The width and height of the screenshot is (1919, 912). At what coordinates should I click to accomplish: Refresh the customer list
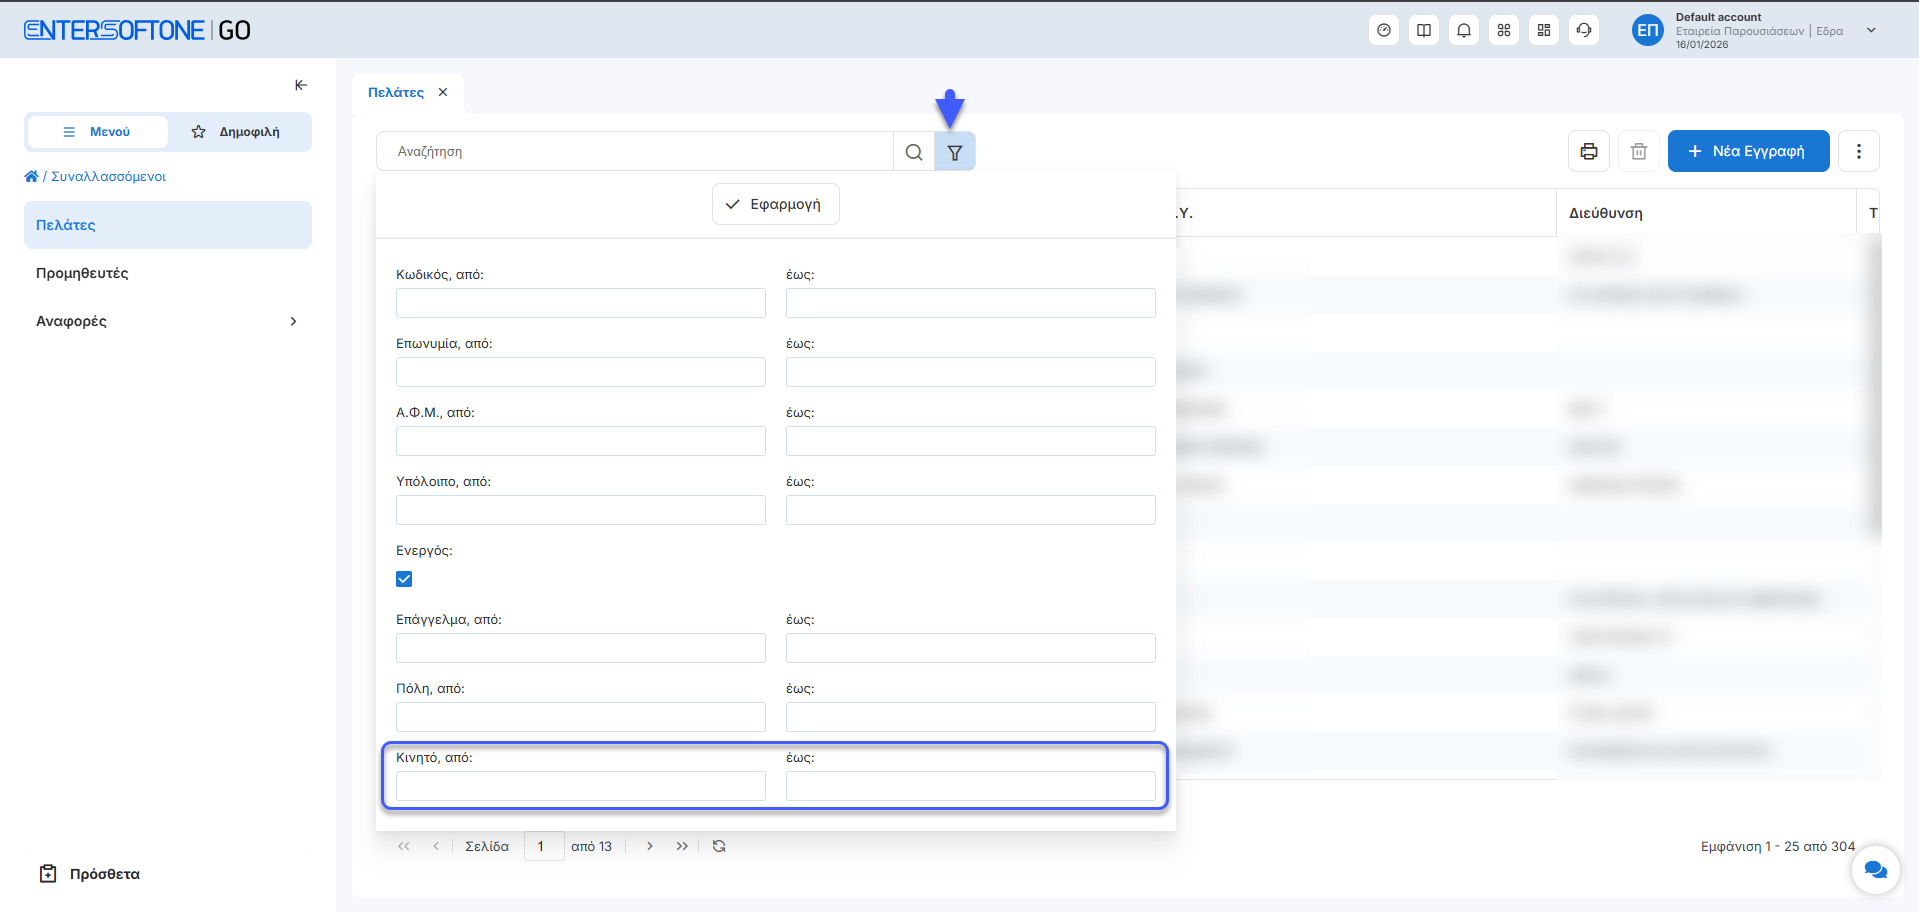719,846
